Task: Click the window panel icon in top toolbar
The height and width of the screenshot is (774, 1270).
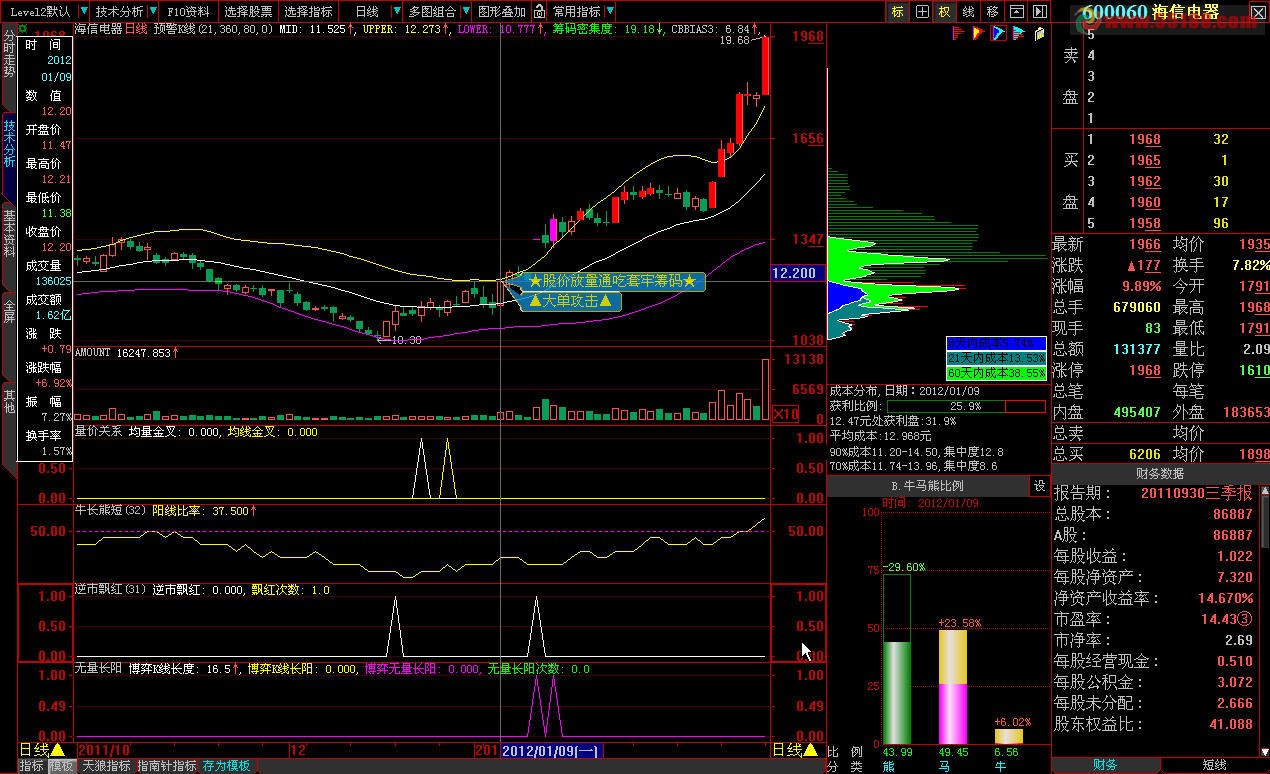Action: [x=1017, y=12]
